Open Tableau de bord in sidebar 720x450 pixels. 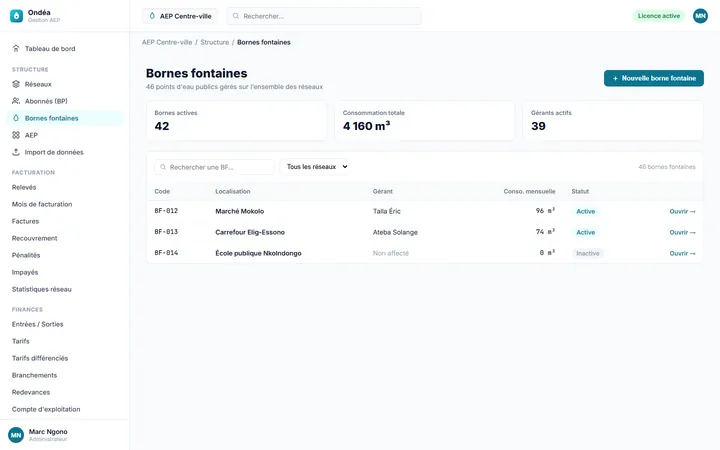click(65, 48)
